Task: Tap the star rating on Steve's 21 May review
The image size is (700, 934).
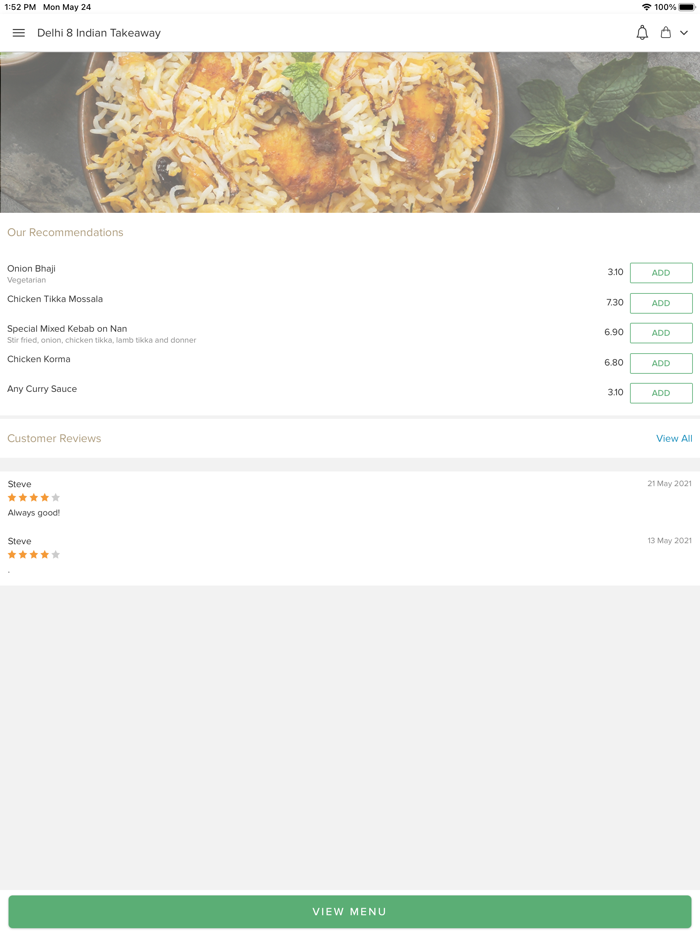Action: coord(34,498)
